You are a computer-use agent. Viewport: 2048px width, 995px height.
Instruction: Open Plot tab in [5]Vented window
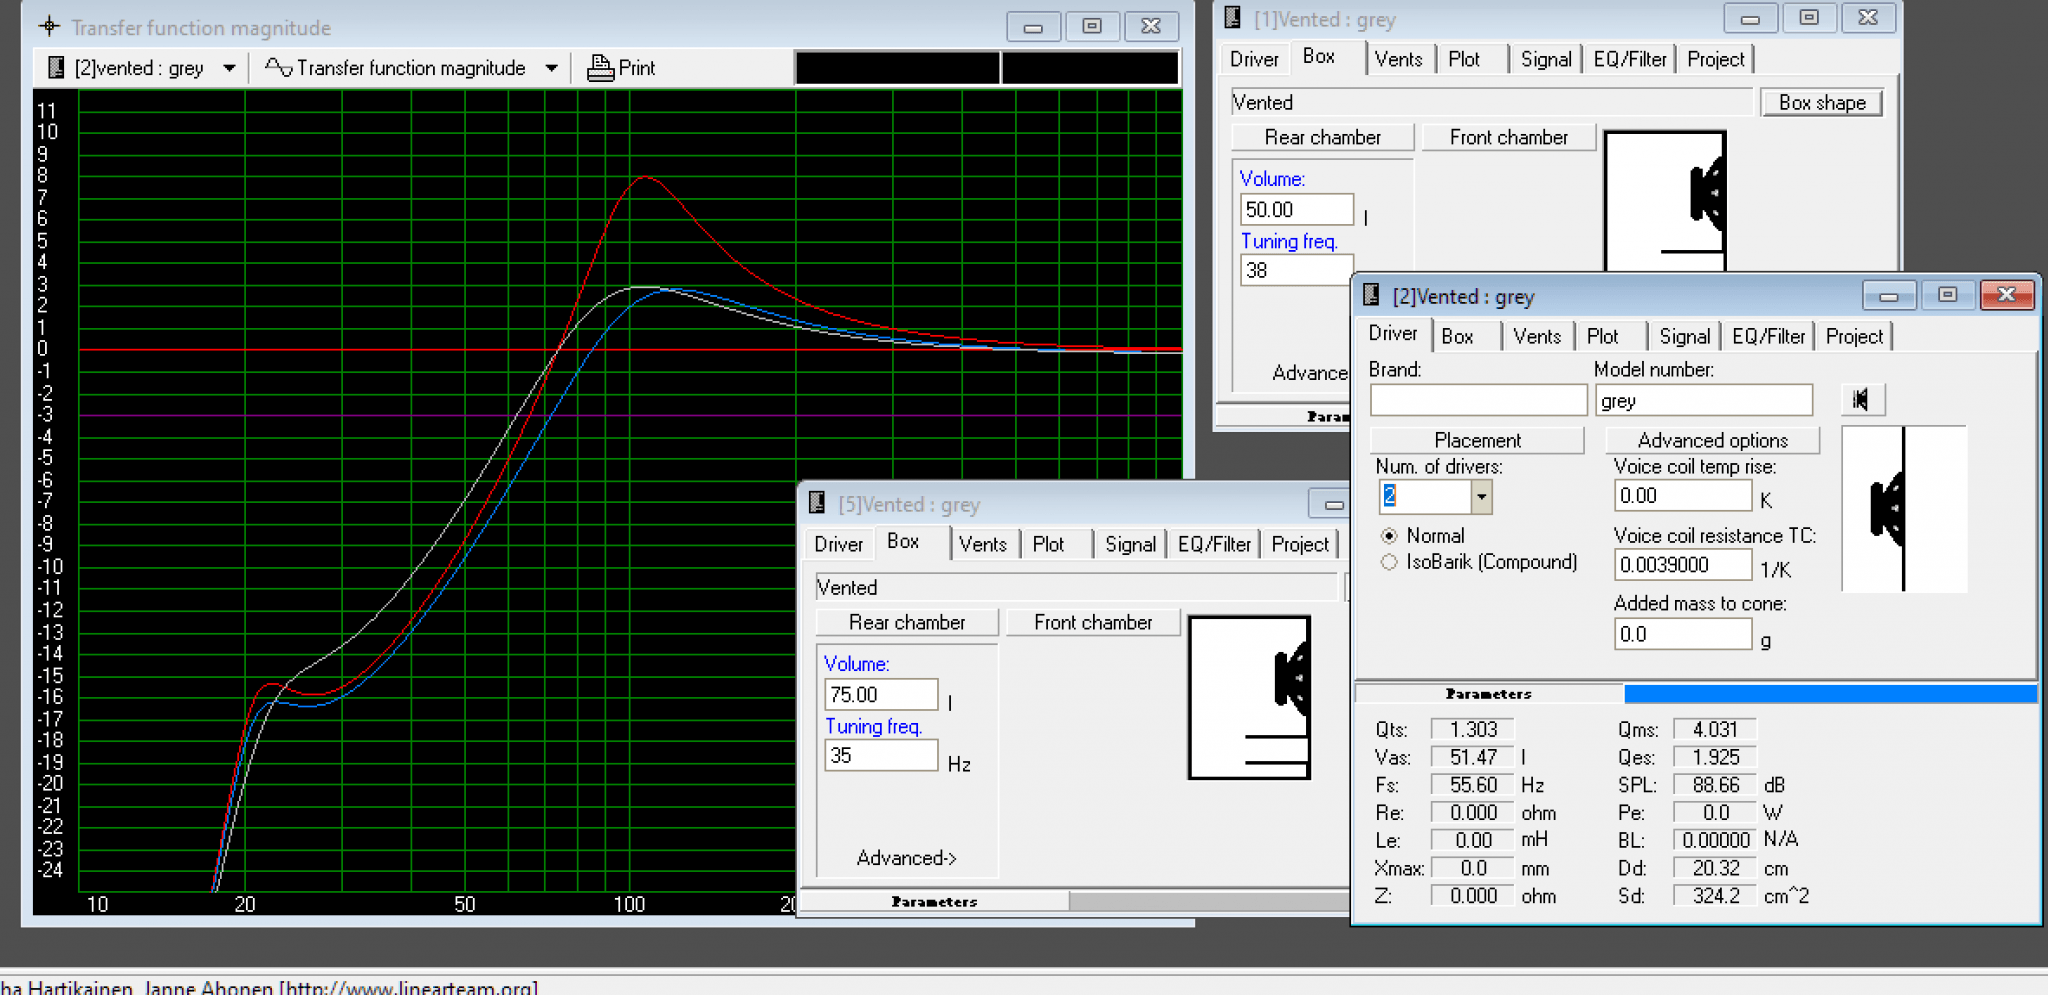1048,545
